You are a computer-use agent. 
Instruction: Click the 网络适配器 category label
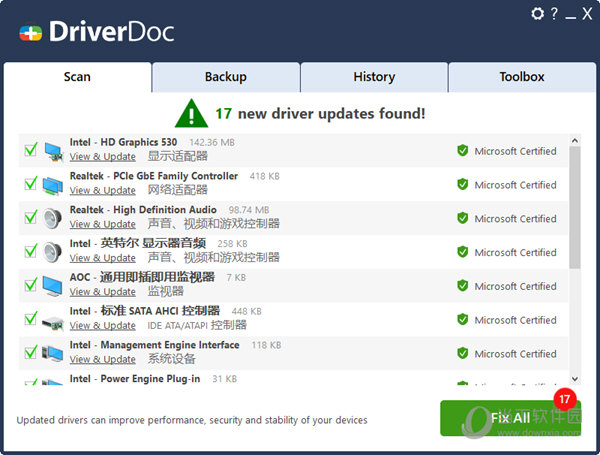click(178, 190)
